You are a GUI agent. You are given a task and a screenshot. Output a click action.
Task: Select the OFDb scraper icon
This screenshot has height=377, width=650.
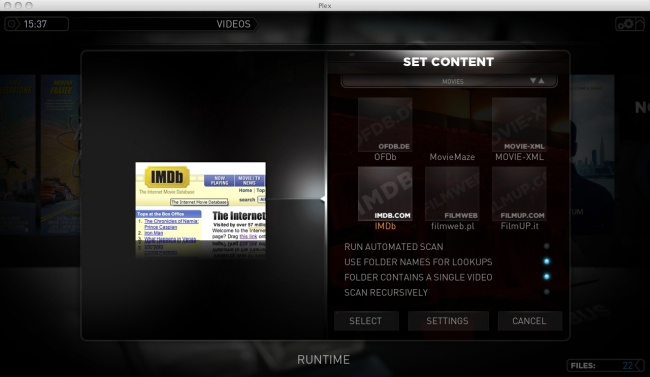tap(385, 124)
